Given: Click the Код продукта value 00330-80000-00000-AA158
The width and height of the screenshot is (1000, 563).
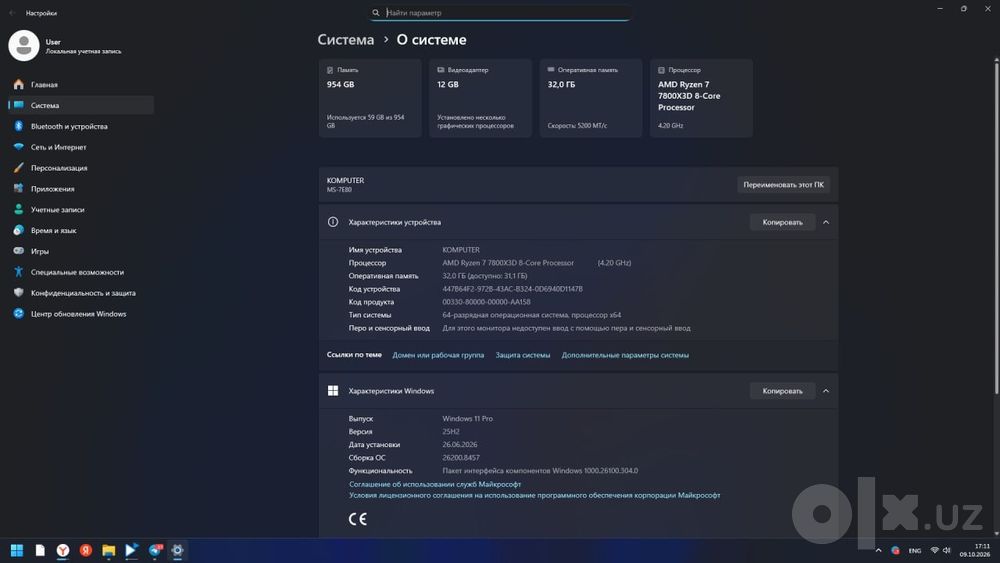Looking at the screenshot, I should click(x=486, y=302).
